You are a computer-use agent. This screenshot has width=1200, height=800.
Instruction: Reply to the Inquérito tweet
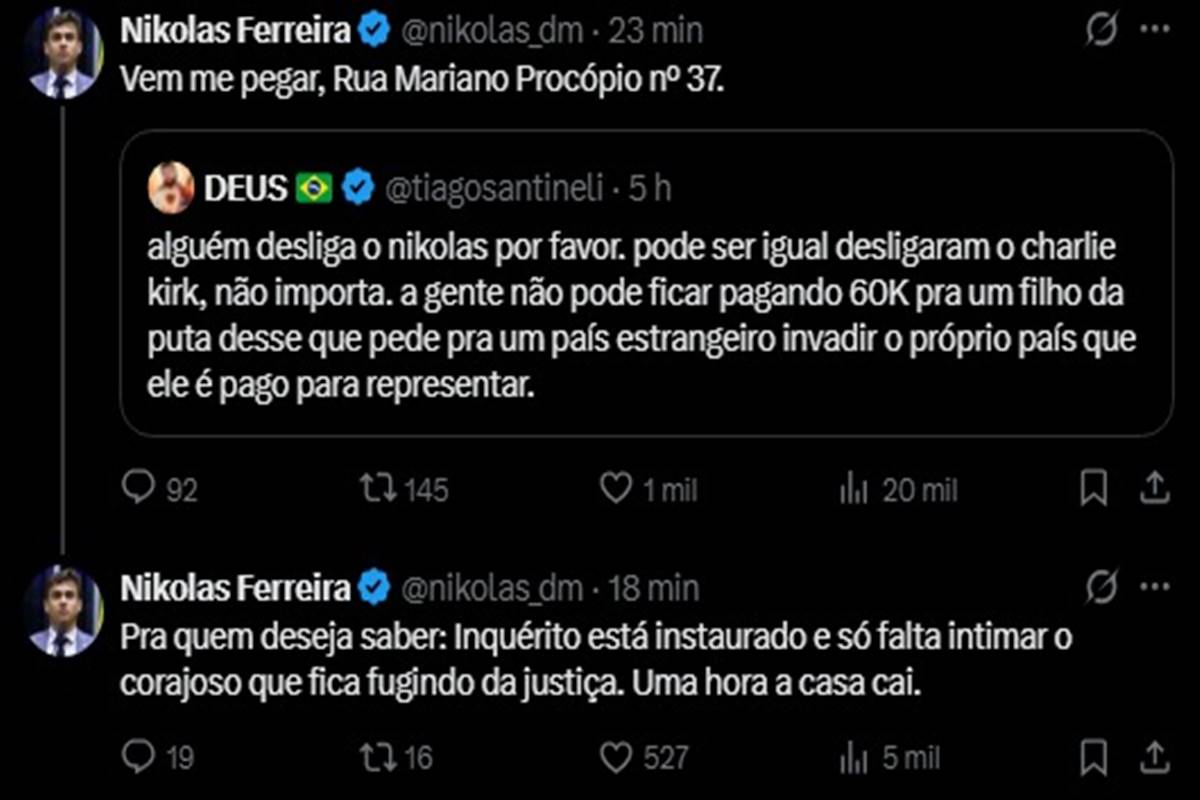136,757
